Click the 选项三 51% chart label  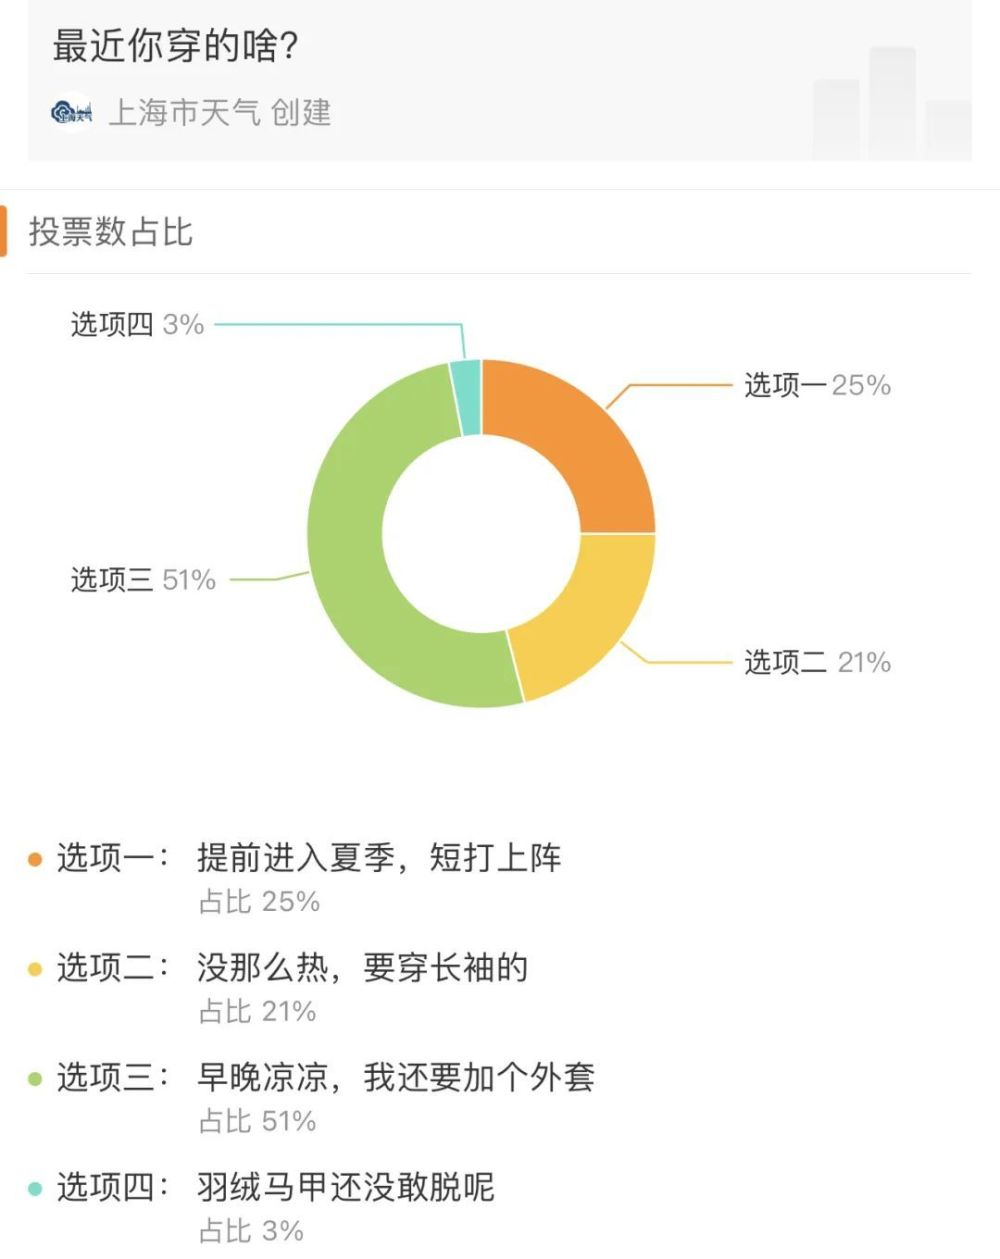pyautogui.click(x=143, y=580)
